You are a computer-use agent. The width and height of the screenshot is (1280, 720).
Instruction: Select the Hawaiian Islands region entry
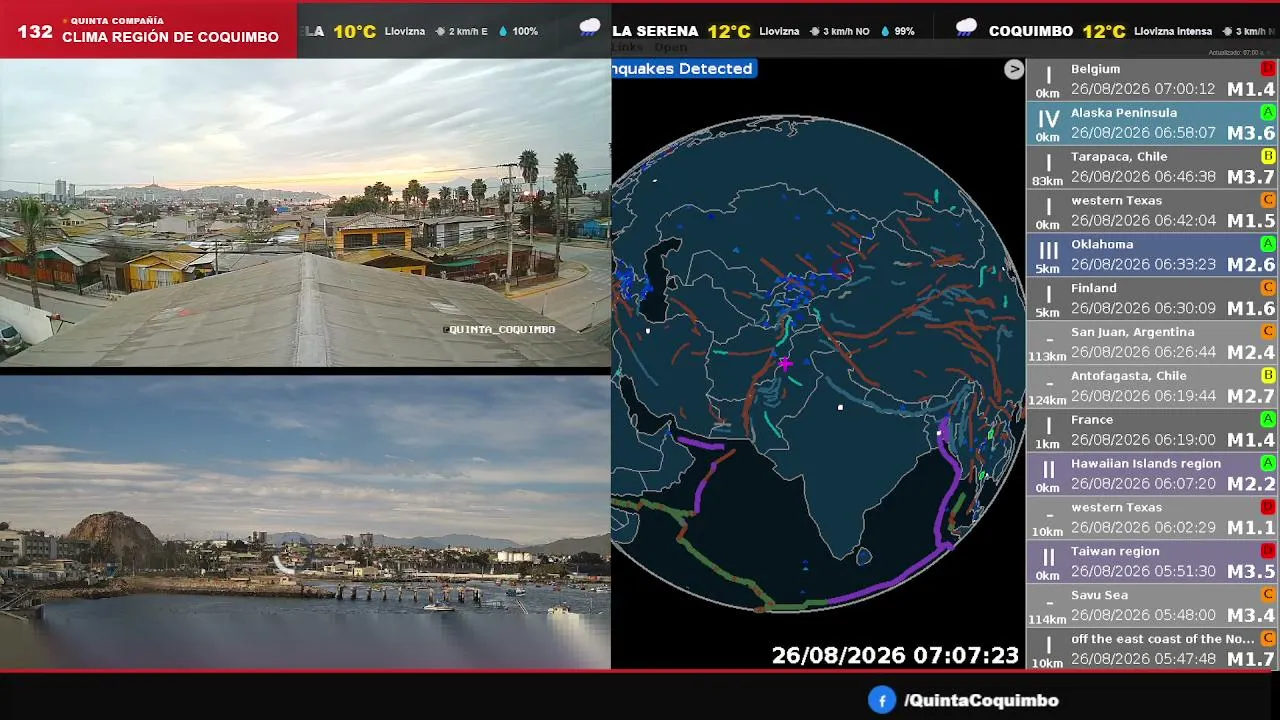(x=1153, y=474)
